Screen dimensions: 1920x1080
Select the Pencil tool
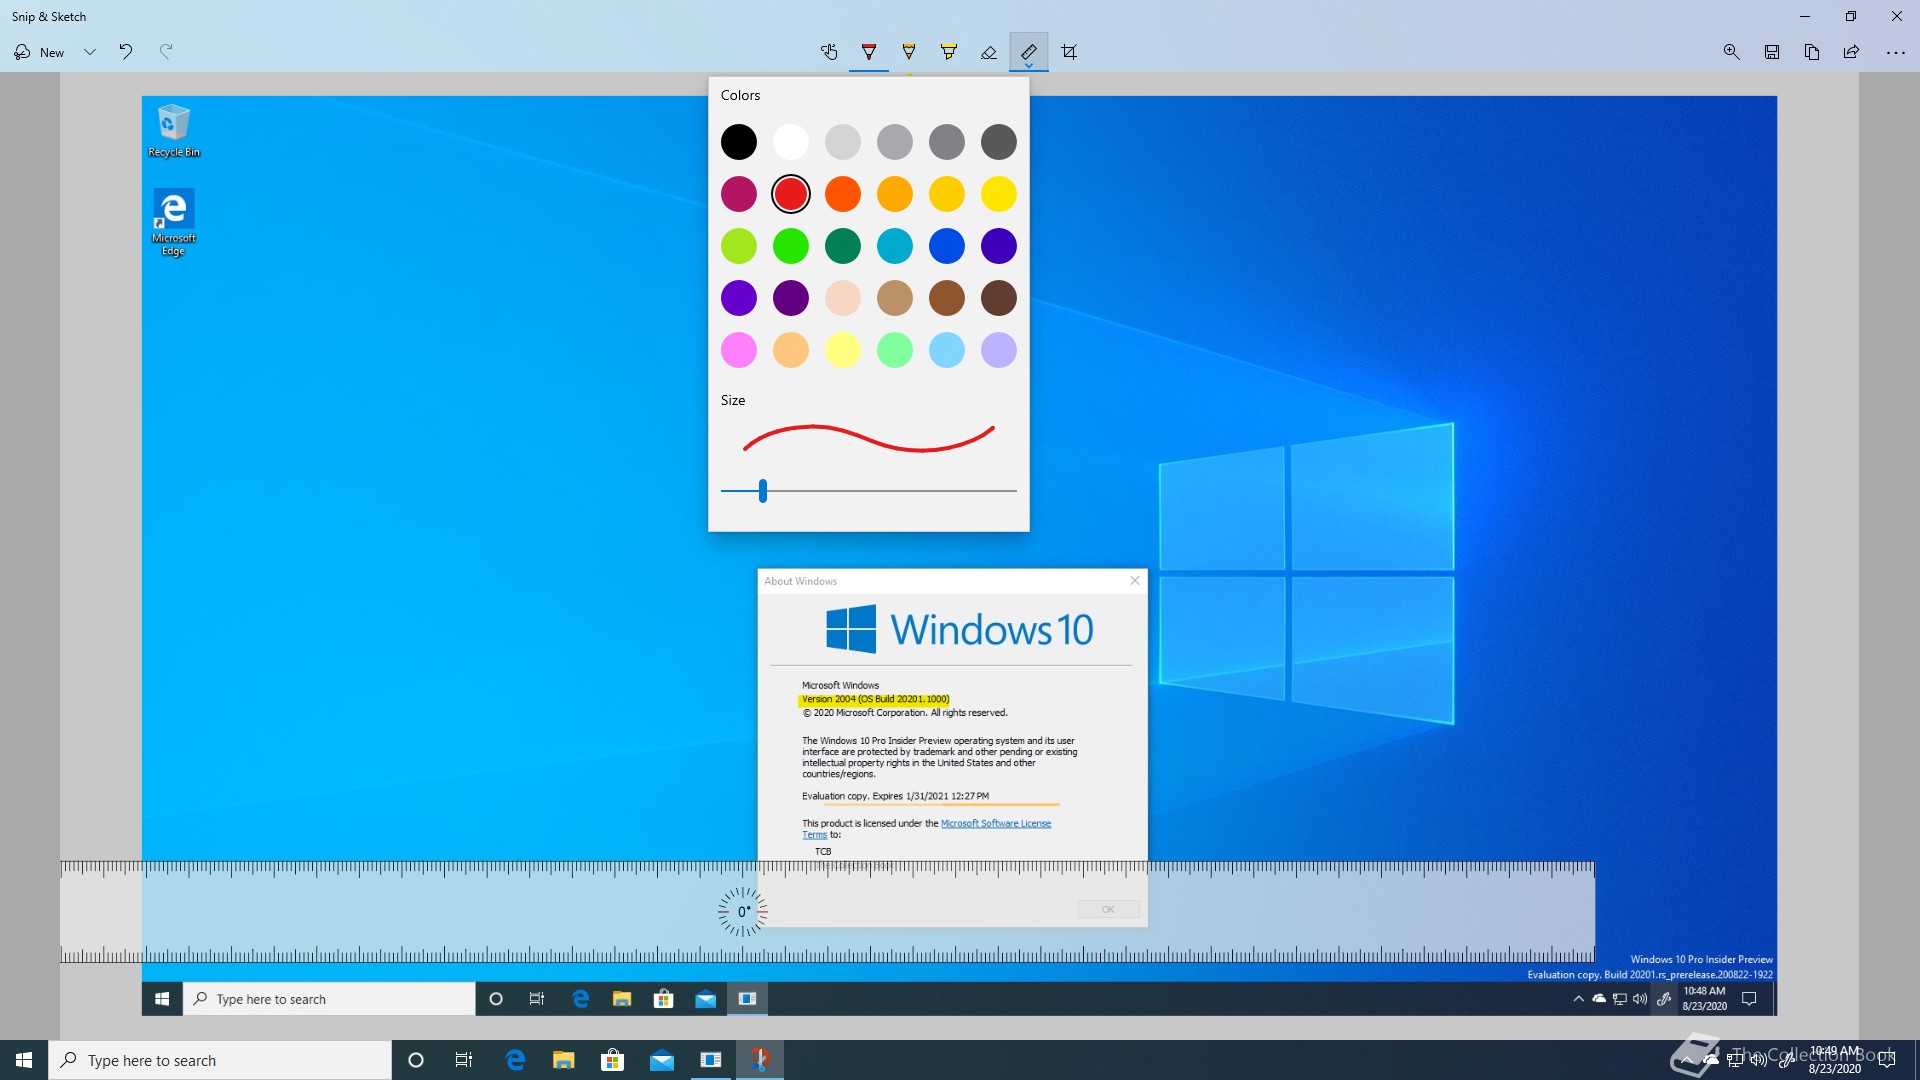point(909,52)
